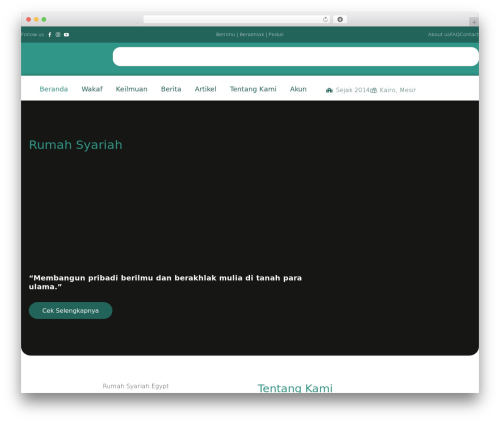500x423 pixels.
Task: Click the browser address bar
Action: [x=237, y=20]
